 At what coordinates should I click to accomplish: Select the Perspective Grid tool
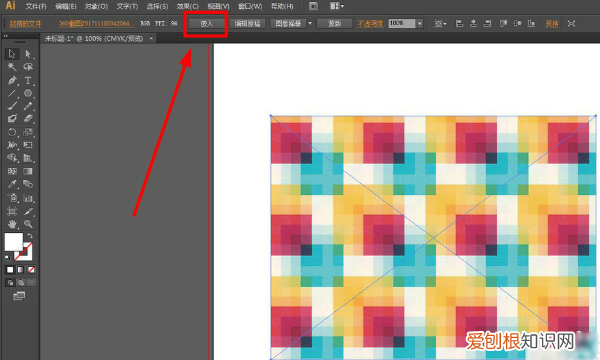coord(28,158)
